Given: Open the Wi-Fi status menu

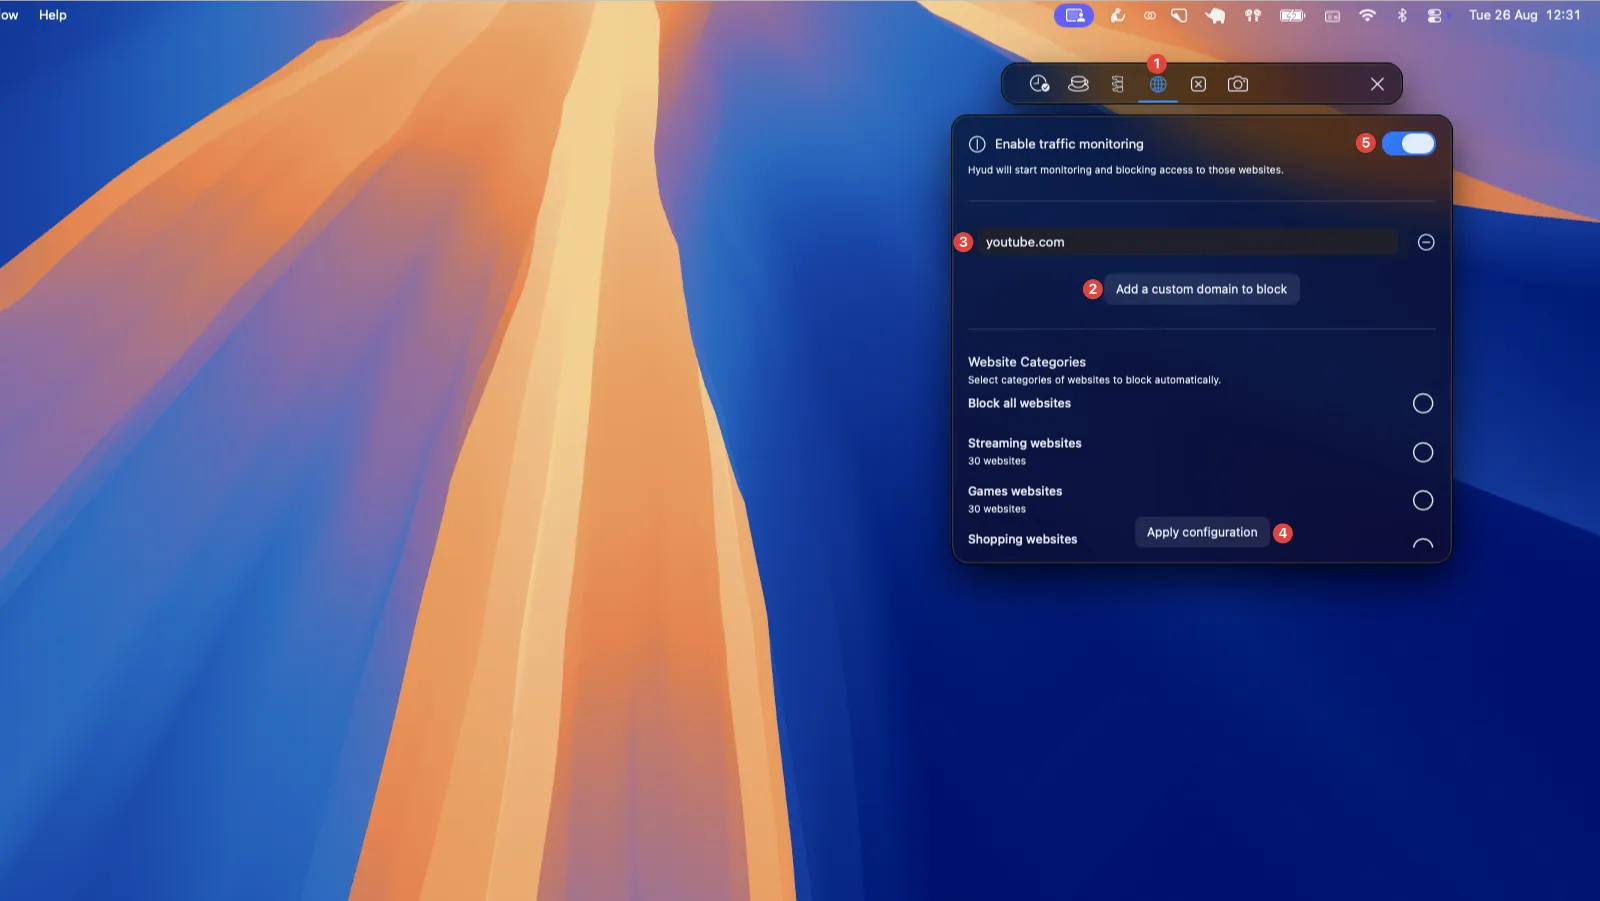Looking at the screenshot, I should (x=1367, y=15).
